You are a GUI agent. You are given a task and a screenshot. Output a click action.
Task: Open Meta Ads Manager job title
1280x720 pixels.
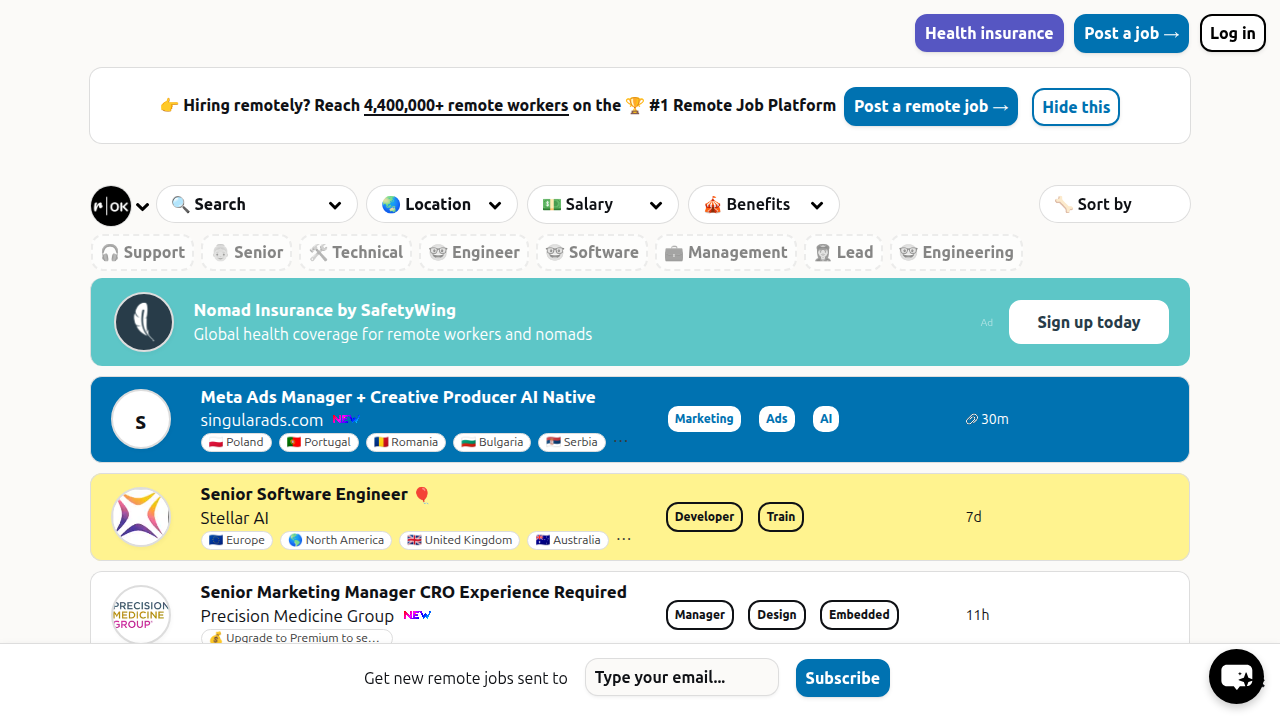pos(398,397)
